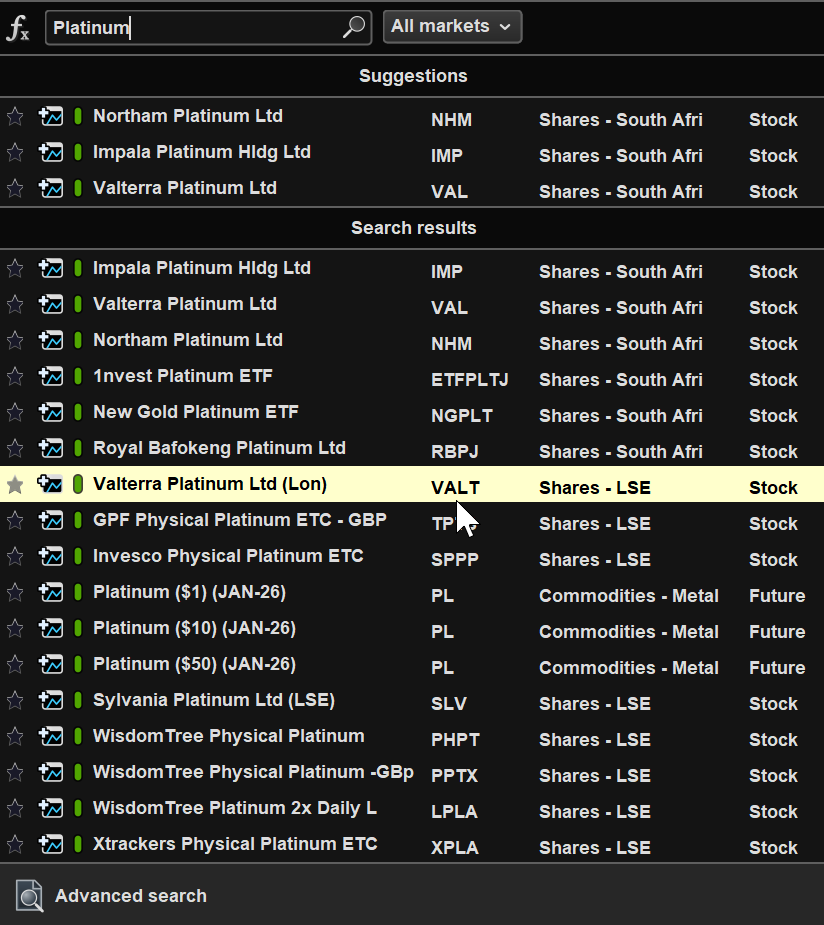Select GPF Physical Platinum ETC - GBP

coord(412,520)
